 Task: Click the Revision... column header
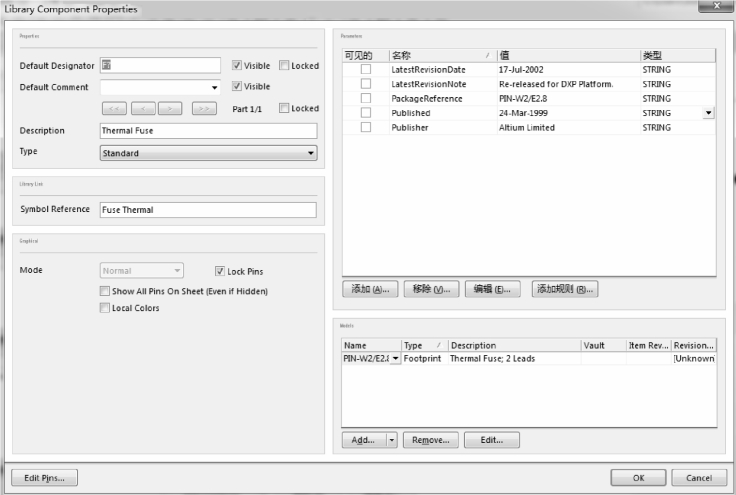click(694, 345)
